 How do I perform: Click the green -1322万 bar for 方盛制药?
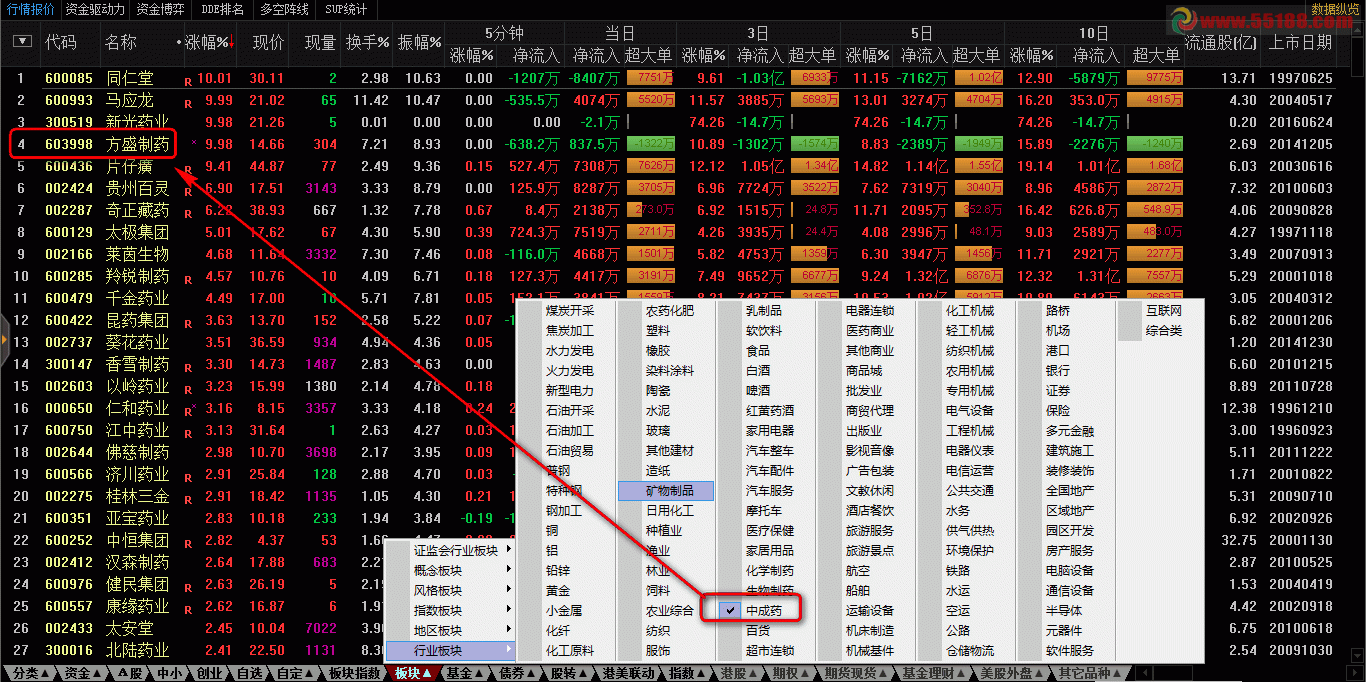pos(650,144)
